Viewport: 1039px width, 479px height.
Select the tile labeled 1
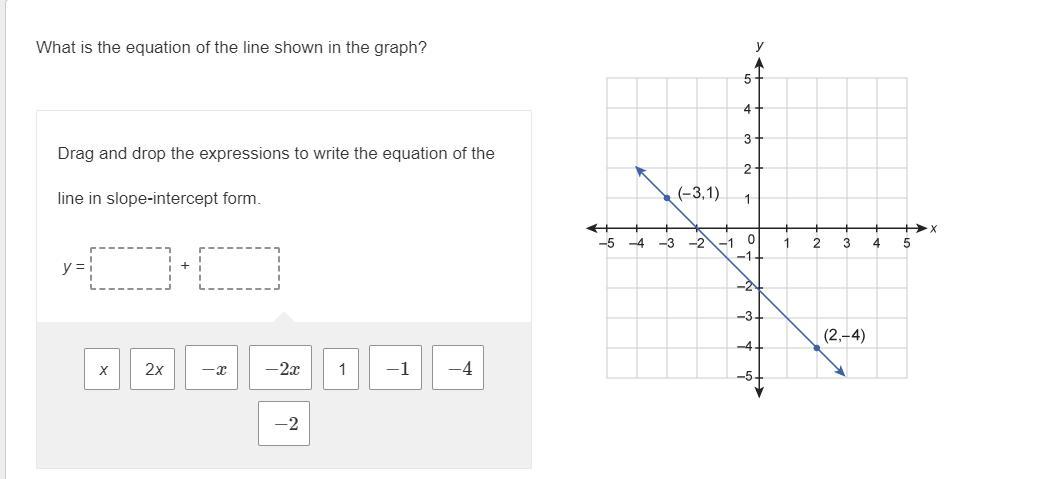pos(341,369)
